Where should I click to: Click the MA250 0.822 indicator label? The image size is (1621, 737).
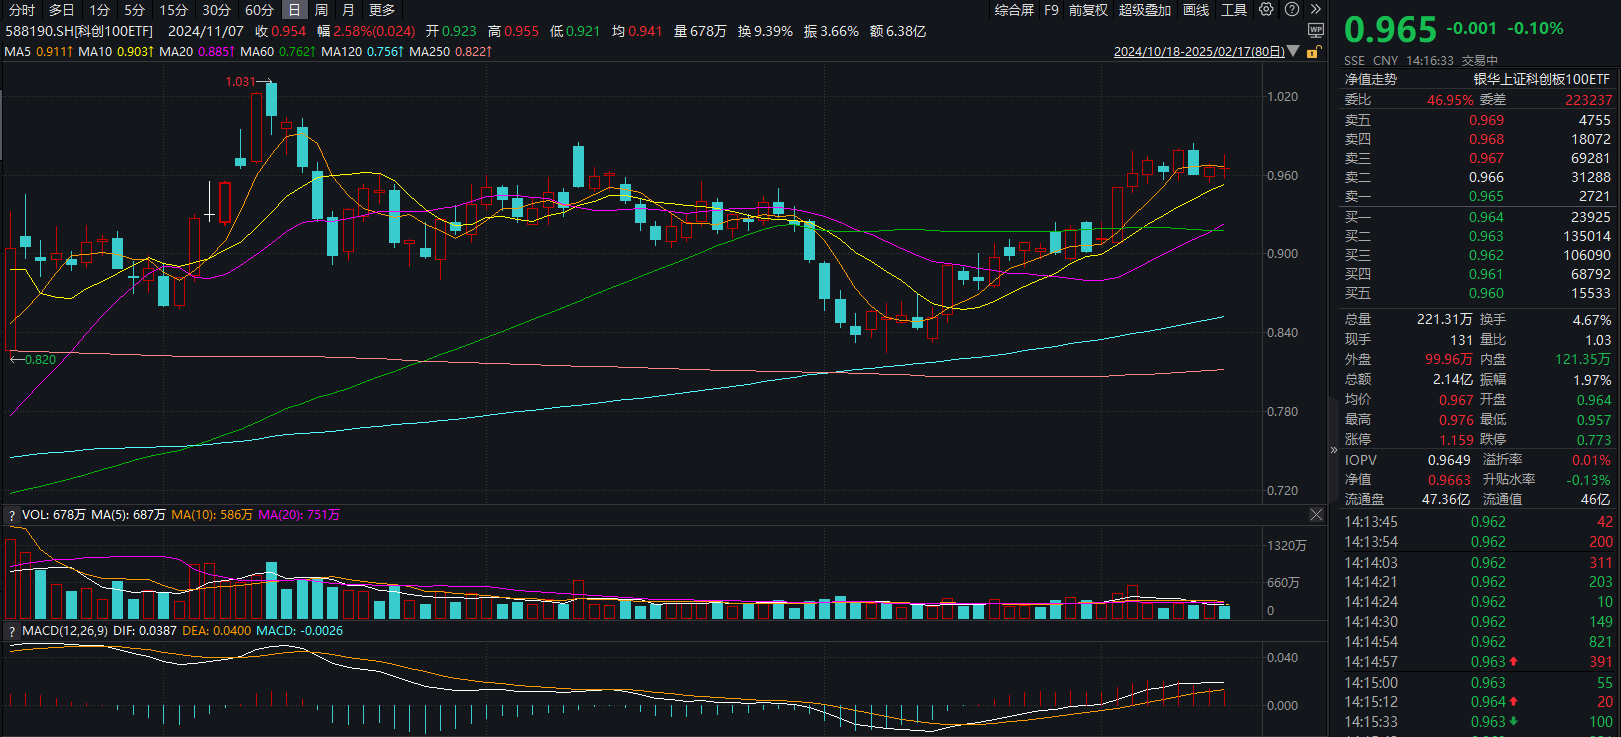pyautogui.click(x=450, y=51)
